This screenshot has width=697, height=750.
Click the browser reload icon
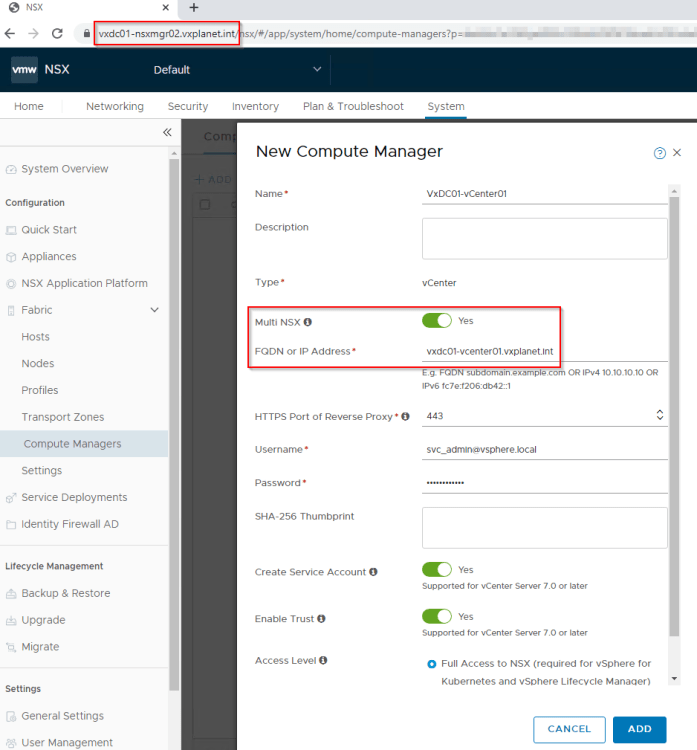point(57,33)
